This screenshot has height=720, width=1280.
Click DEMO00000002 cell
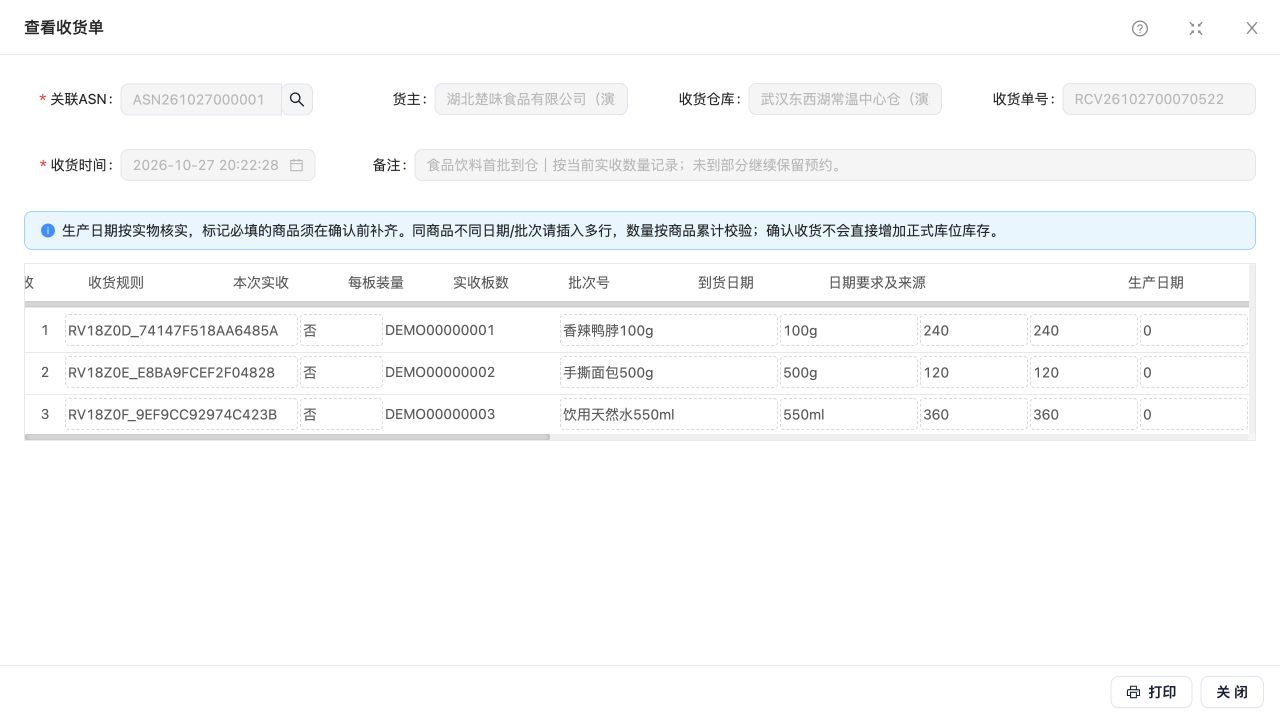[x=440, y=372]
